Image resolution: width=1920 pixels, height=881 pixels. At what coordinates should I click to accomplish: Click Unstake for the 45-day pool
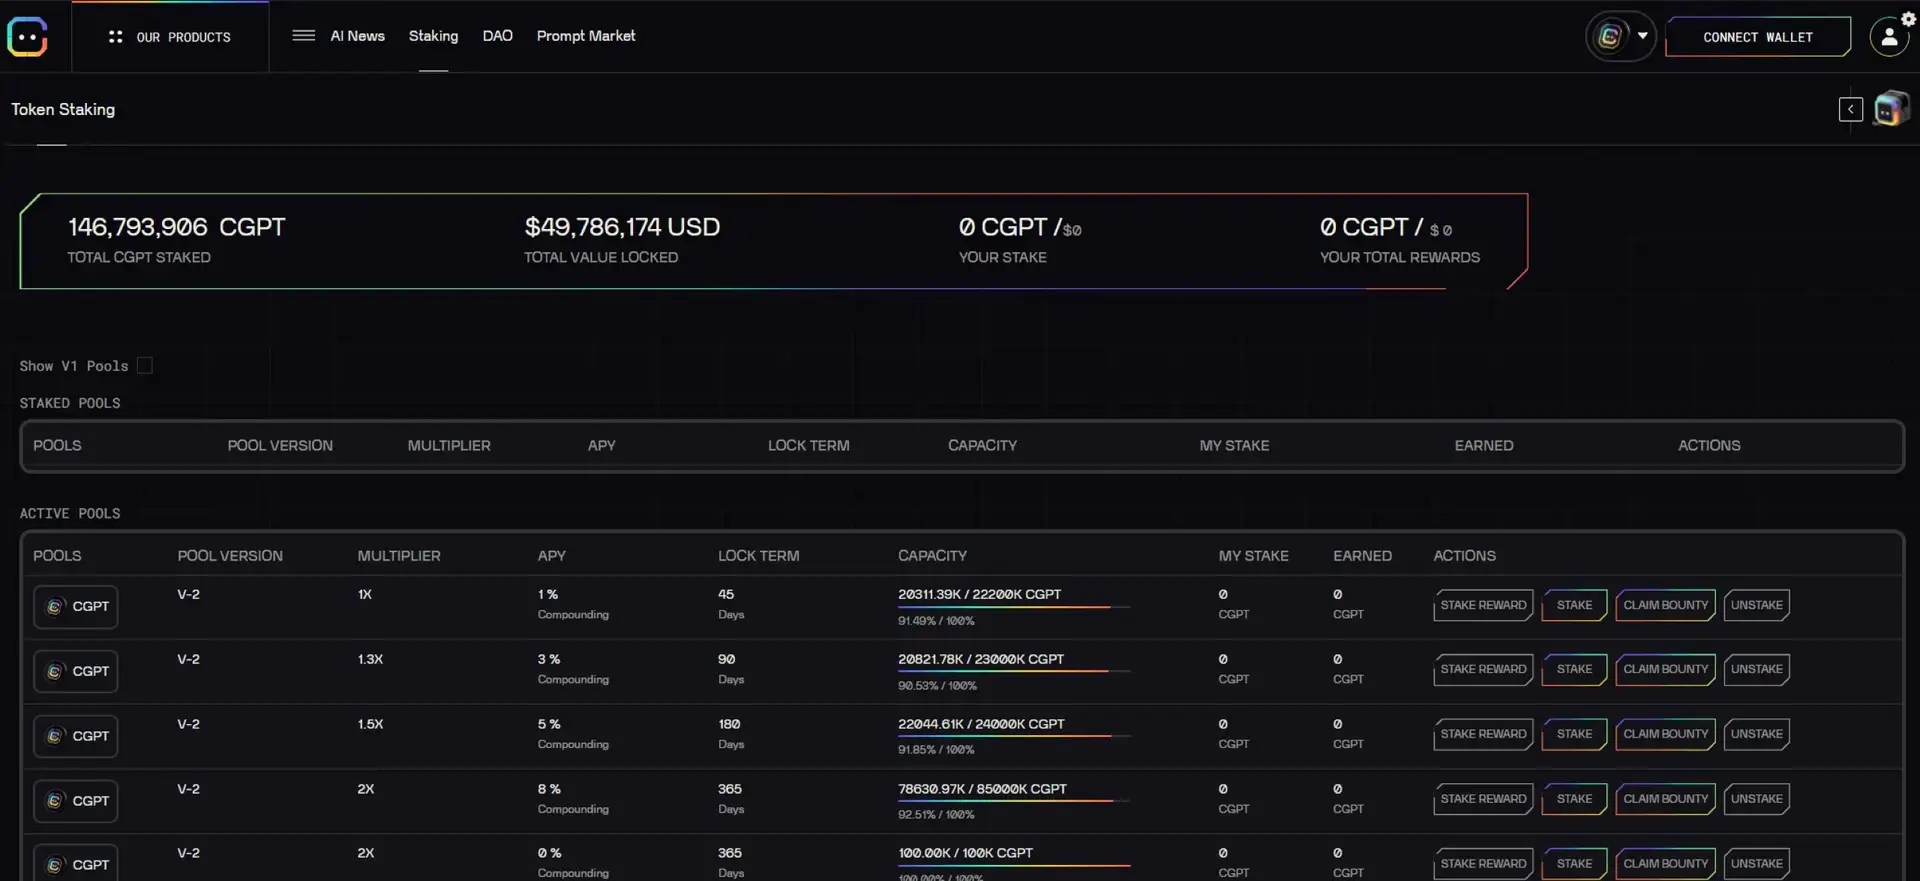1756,605
